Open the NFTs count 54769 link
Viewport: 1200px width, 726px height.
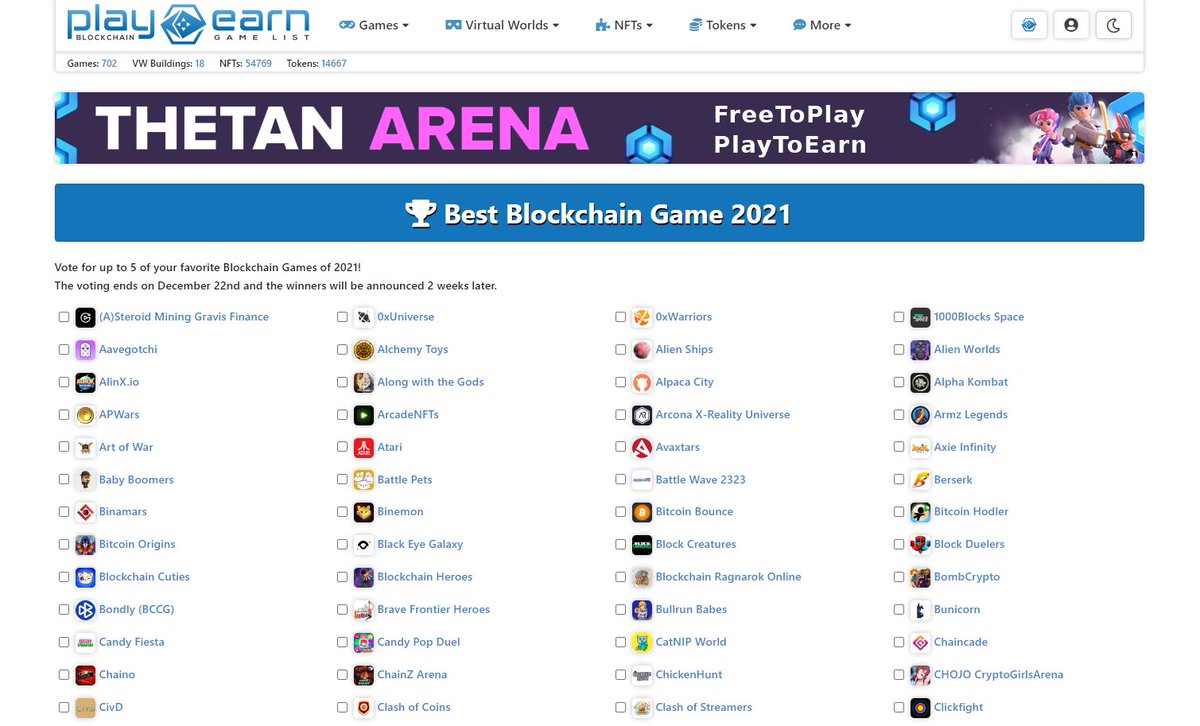coord(259,63)
